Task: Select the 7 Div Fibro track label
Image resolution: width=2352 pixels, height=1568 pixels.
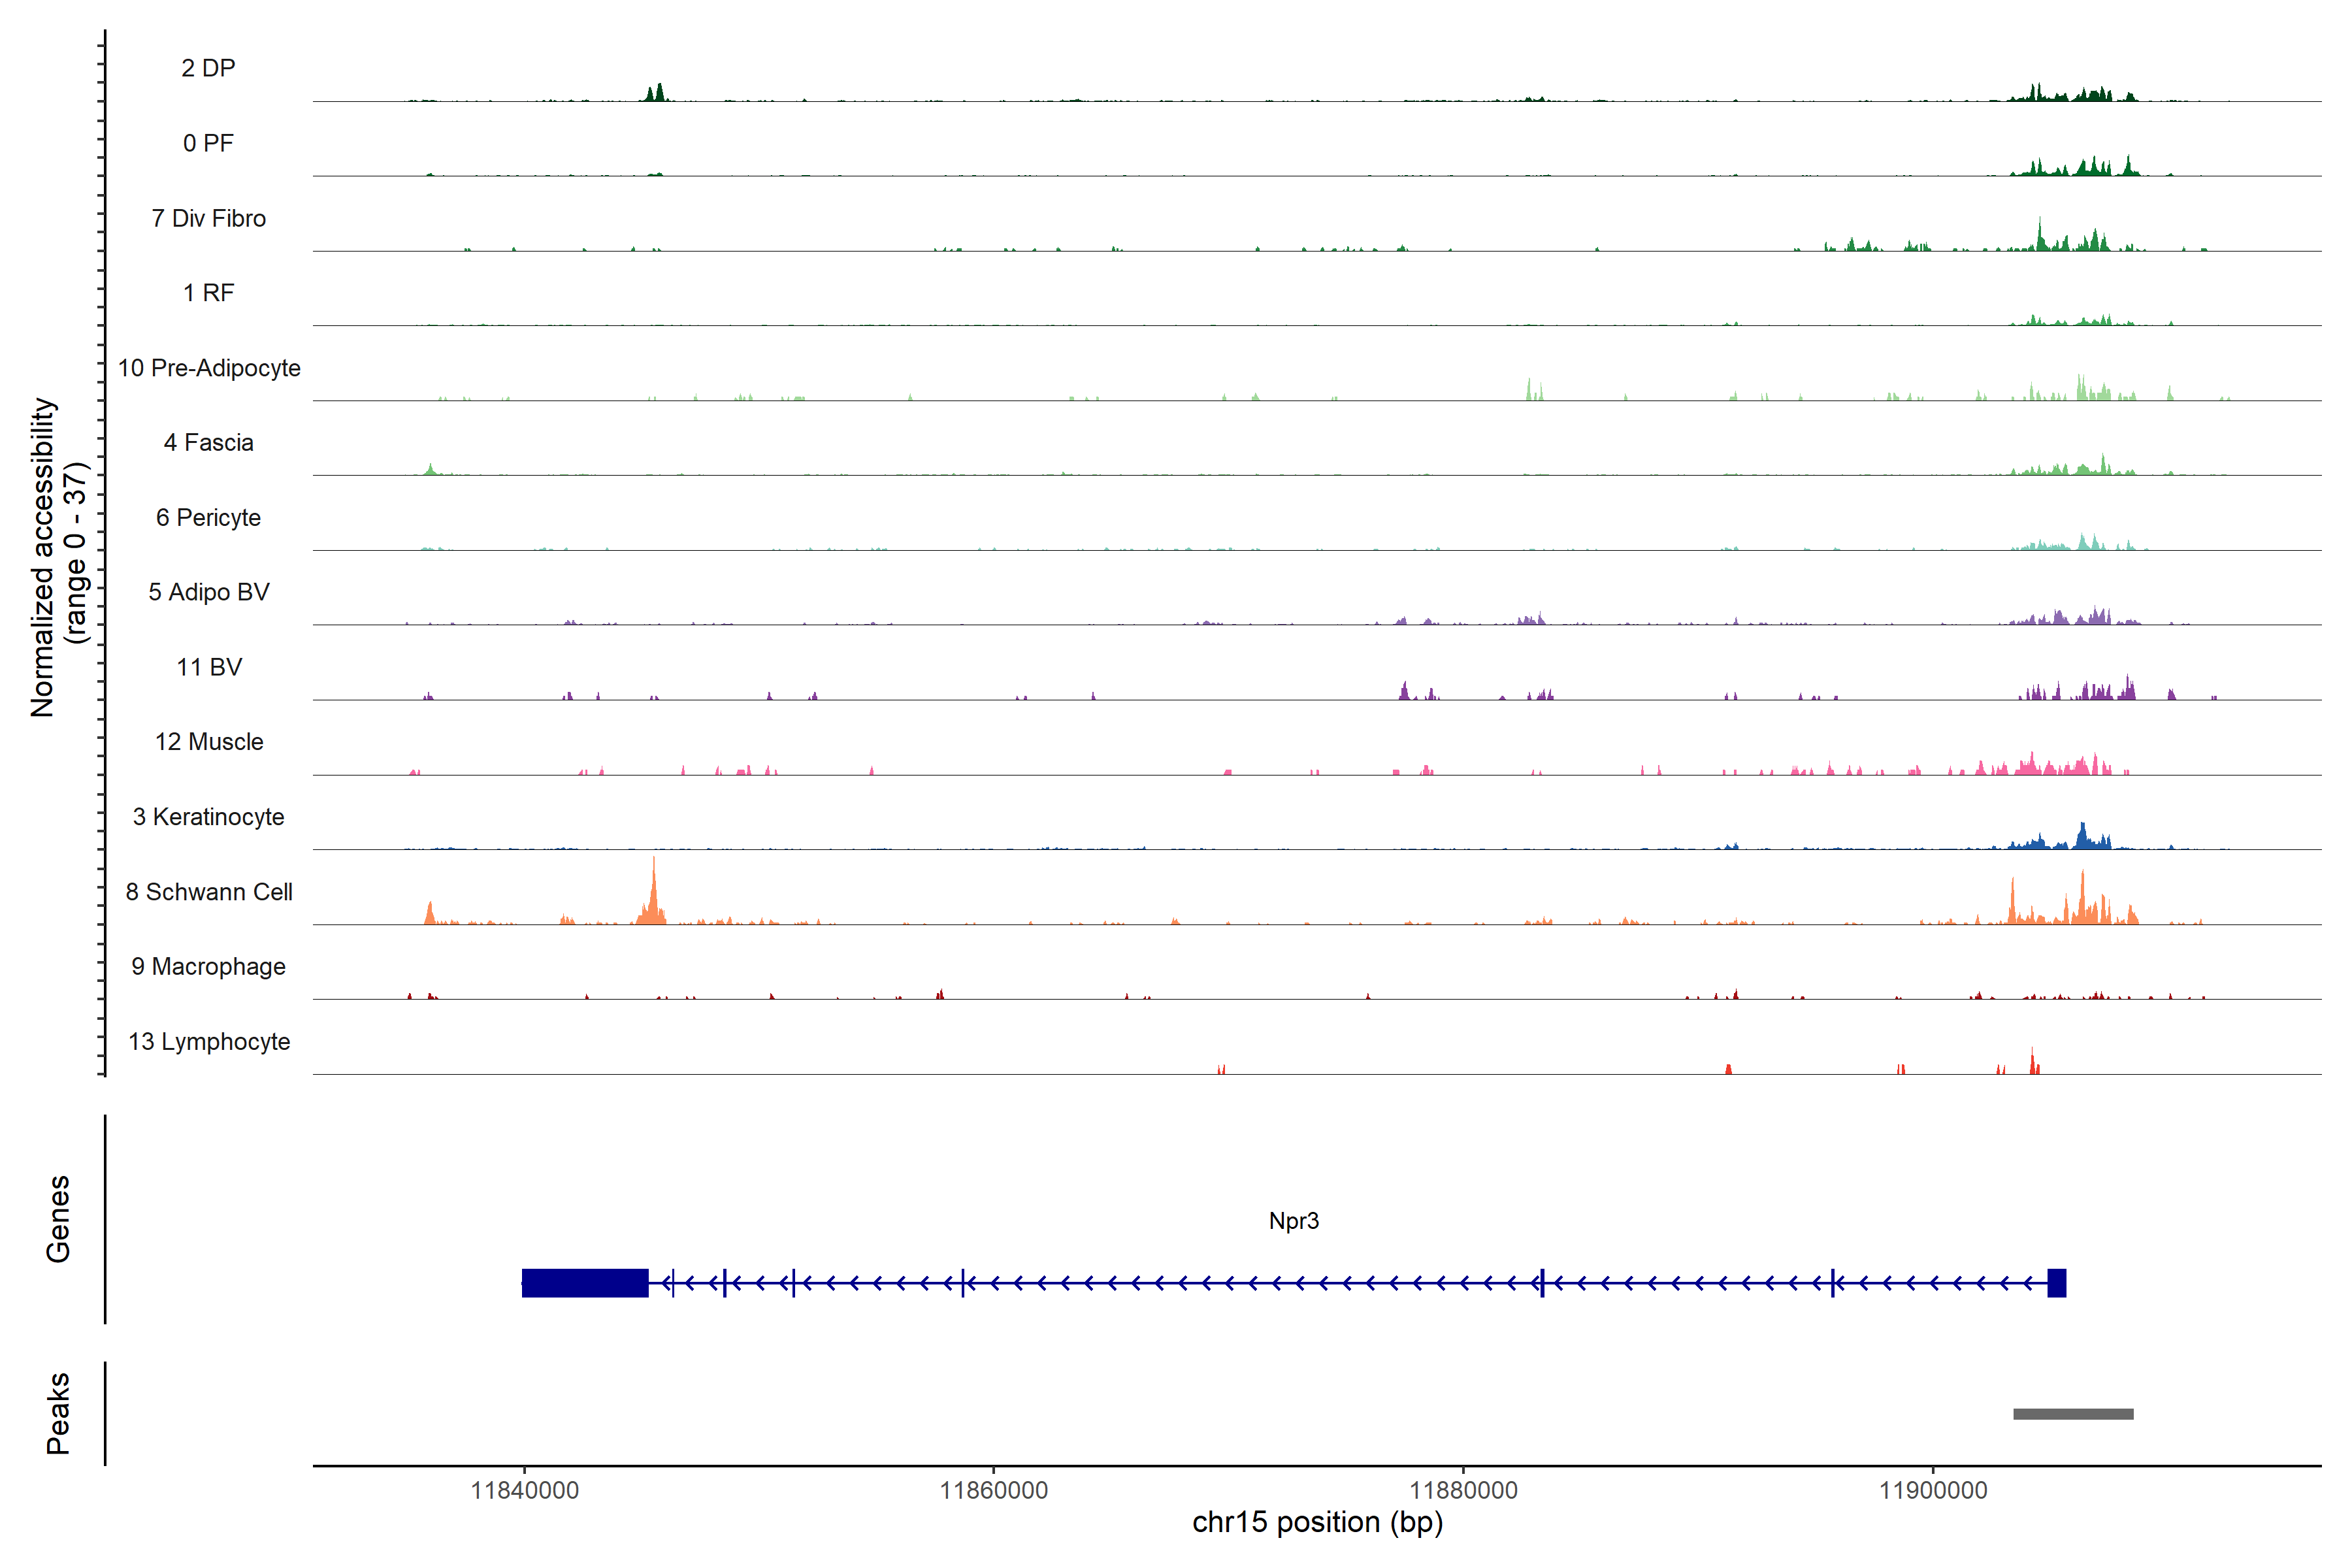Action: tap(208, 218)
